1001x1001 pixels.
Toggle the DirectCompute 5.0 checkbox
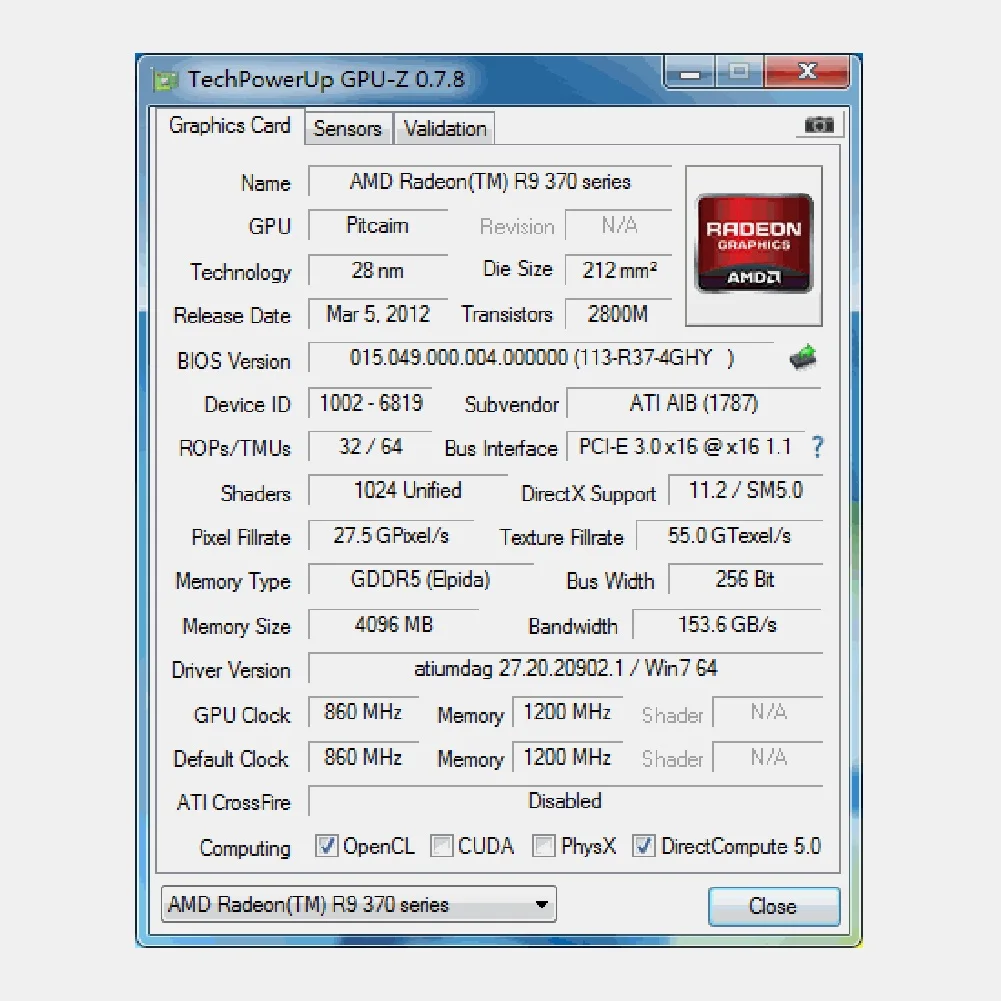coord(643,846)
